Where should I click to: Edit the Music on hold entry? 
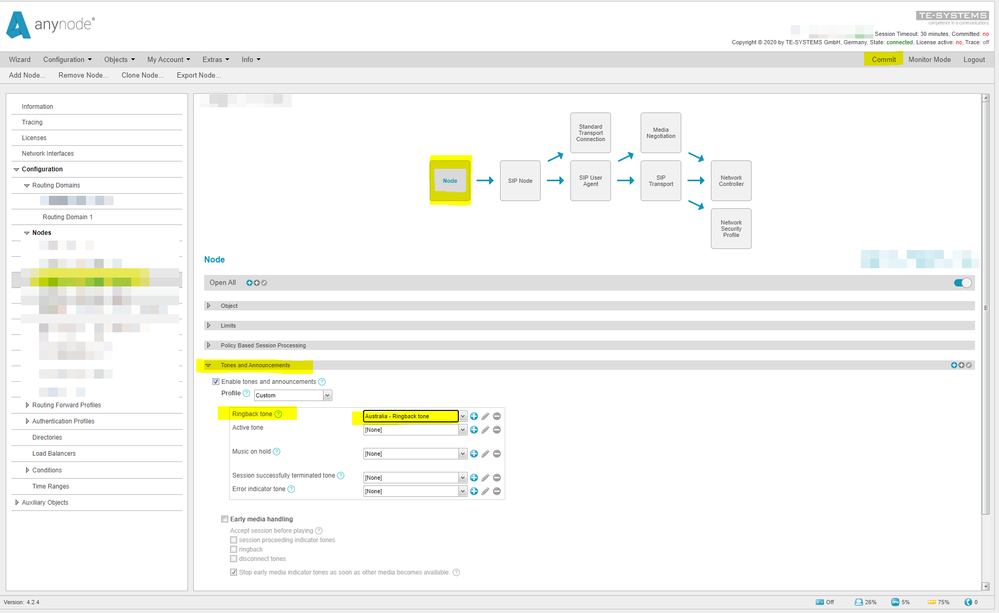[485, 454]
